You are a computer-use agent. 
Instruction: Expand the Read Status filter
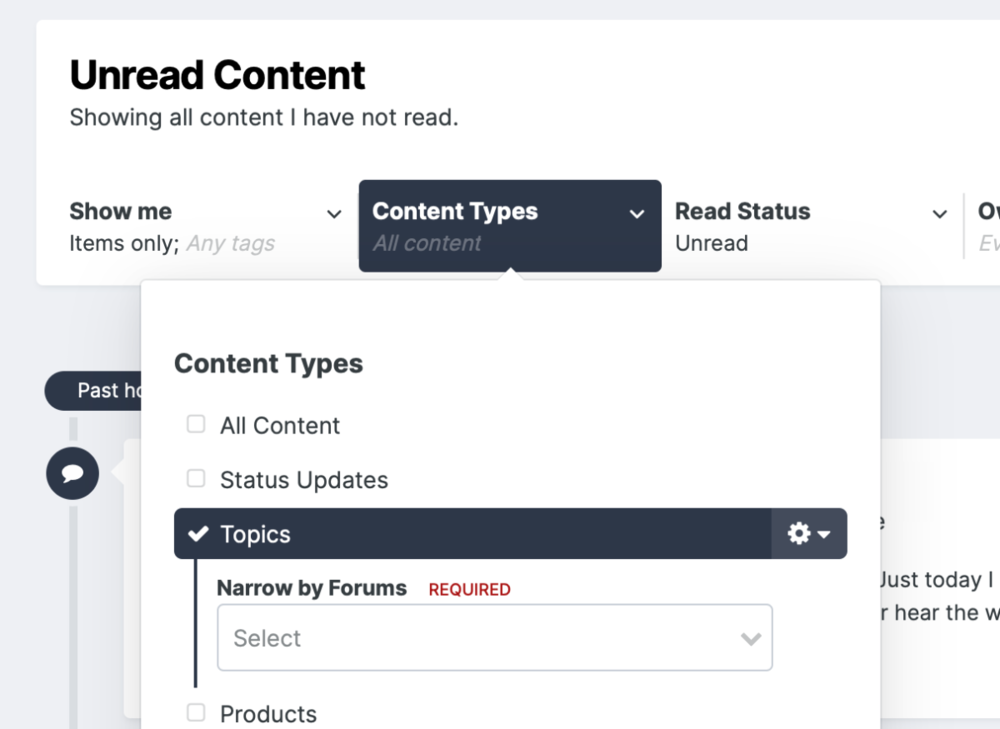(742, 212)
